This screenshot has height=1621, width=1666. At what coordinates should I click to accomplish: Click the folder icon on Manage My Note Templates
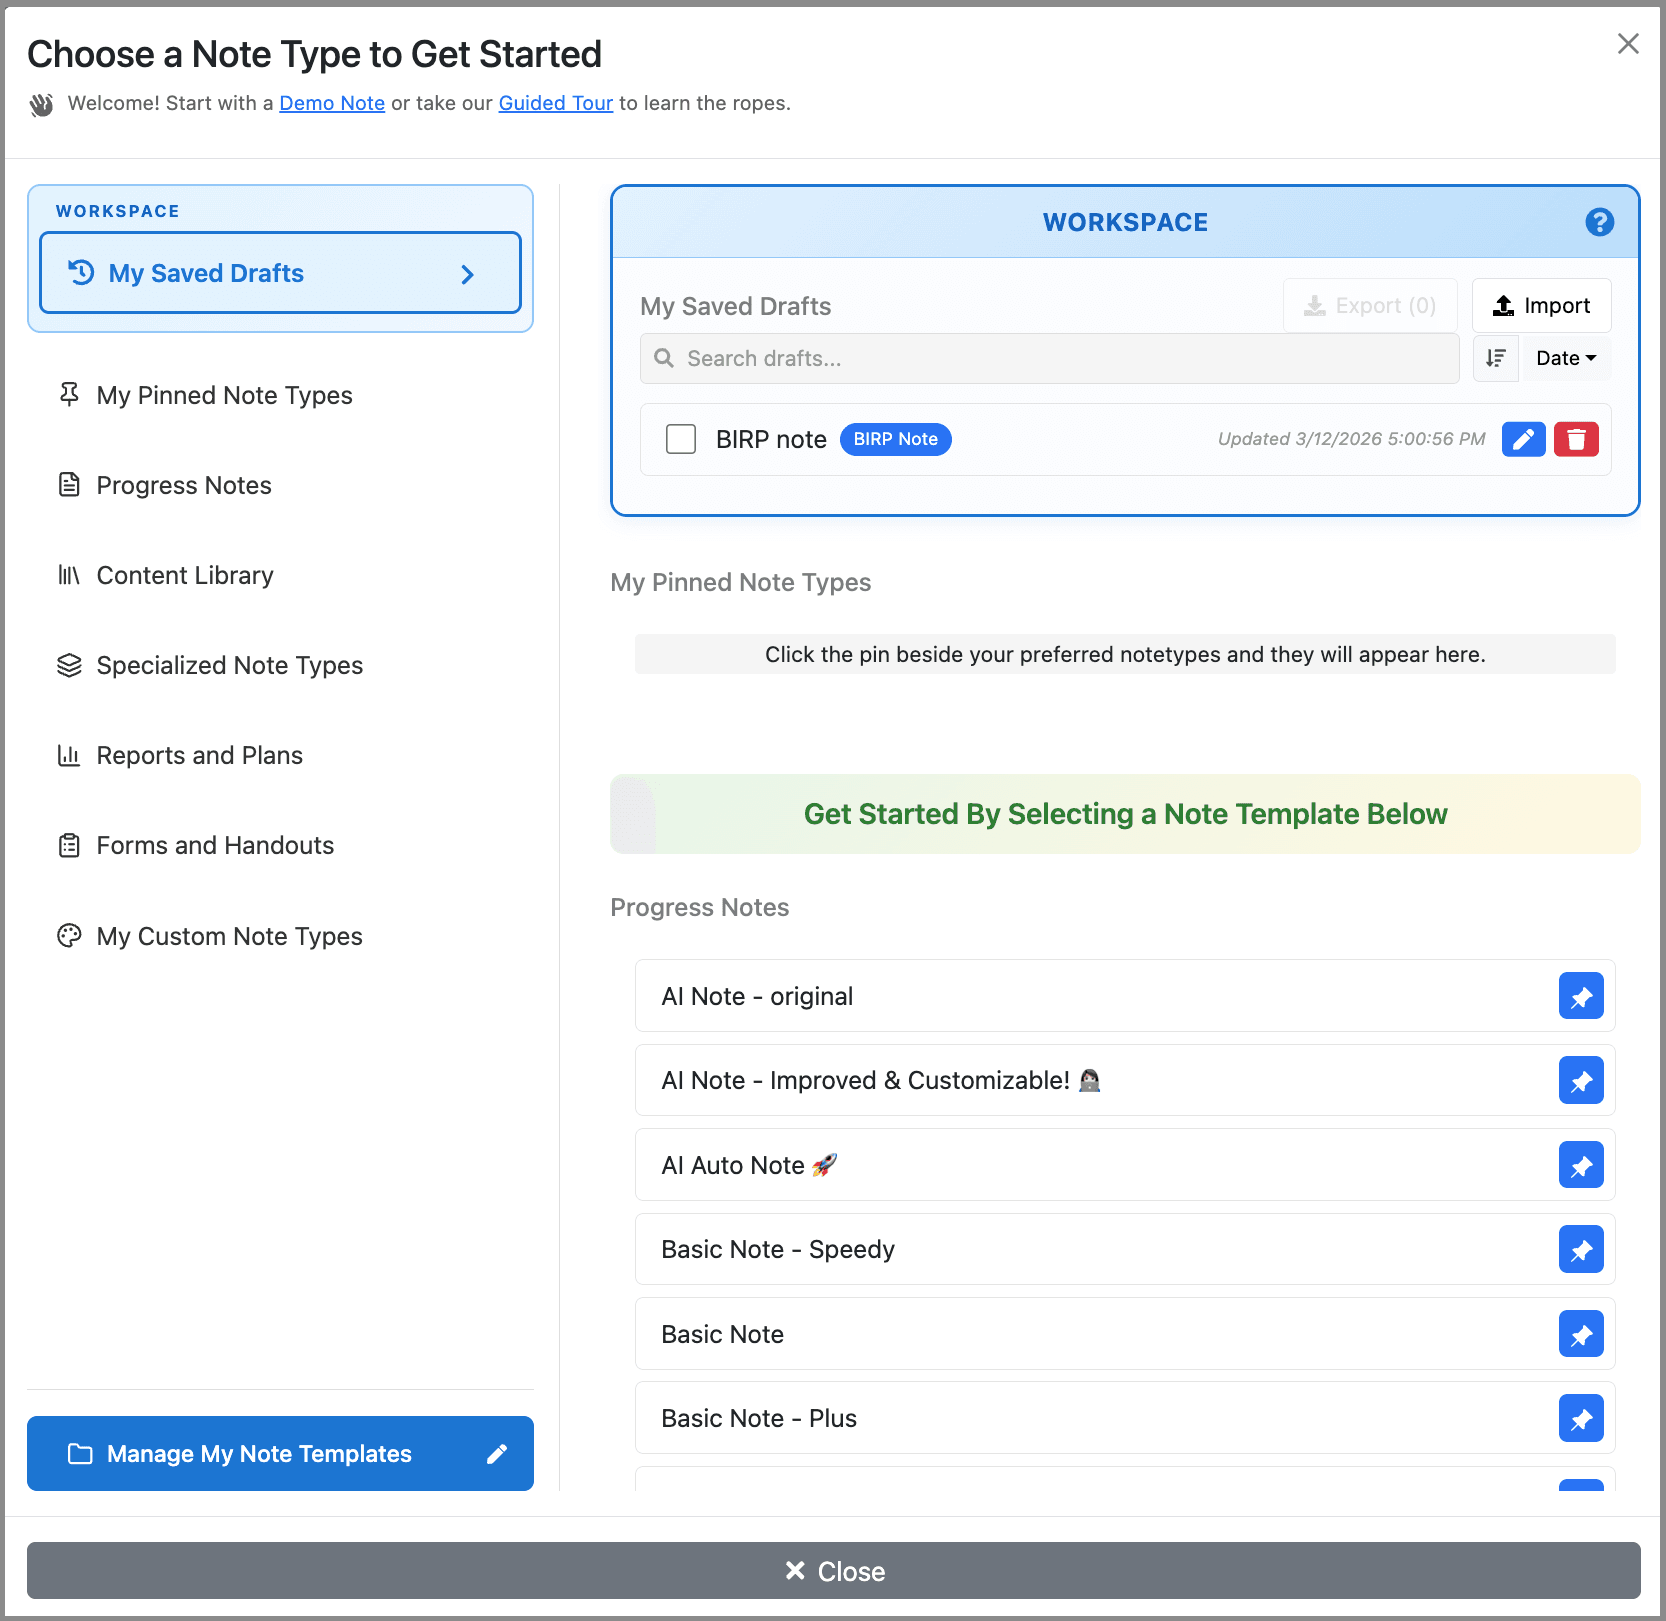[x=80, y=1454]
